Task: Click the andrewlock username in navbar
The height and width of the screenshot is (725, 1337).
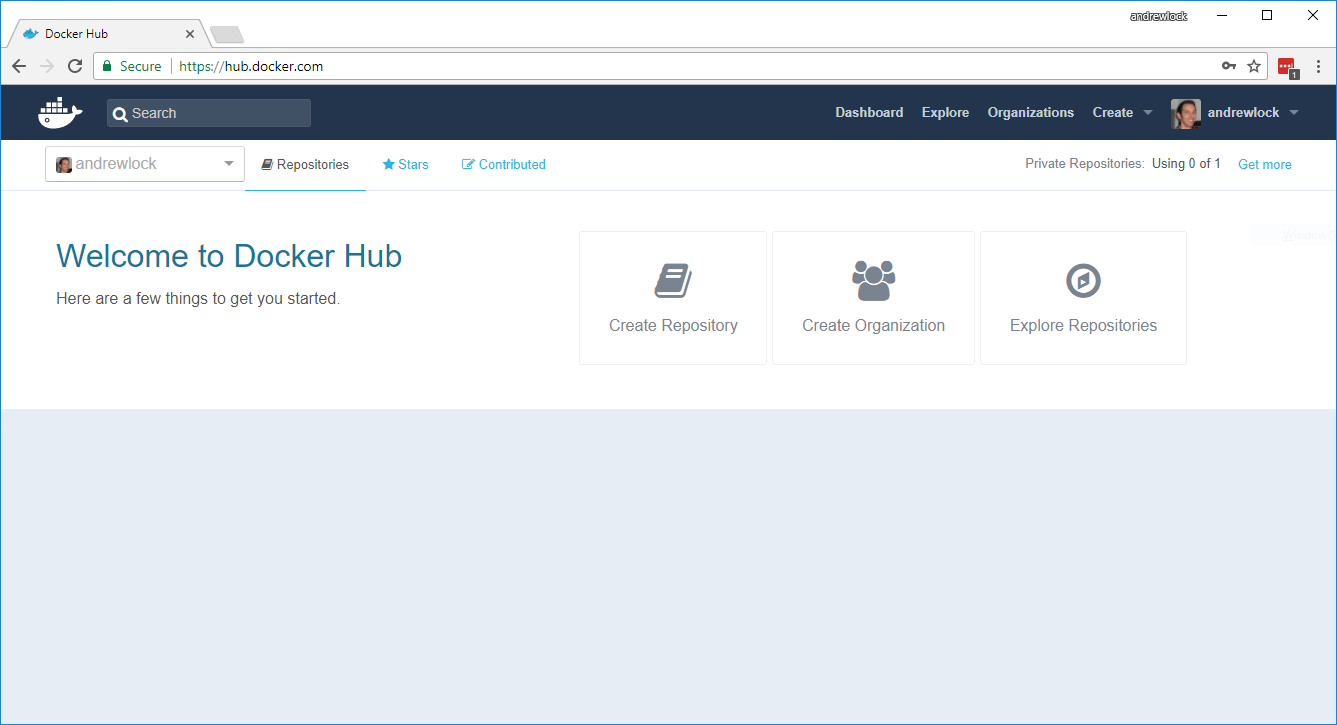Action: tap(1243, 113)
